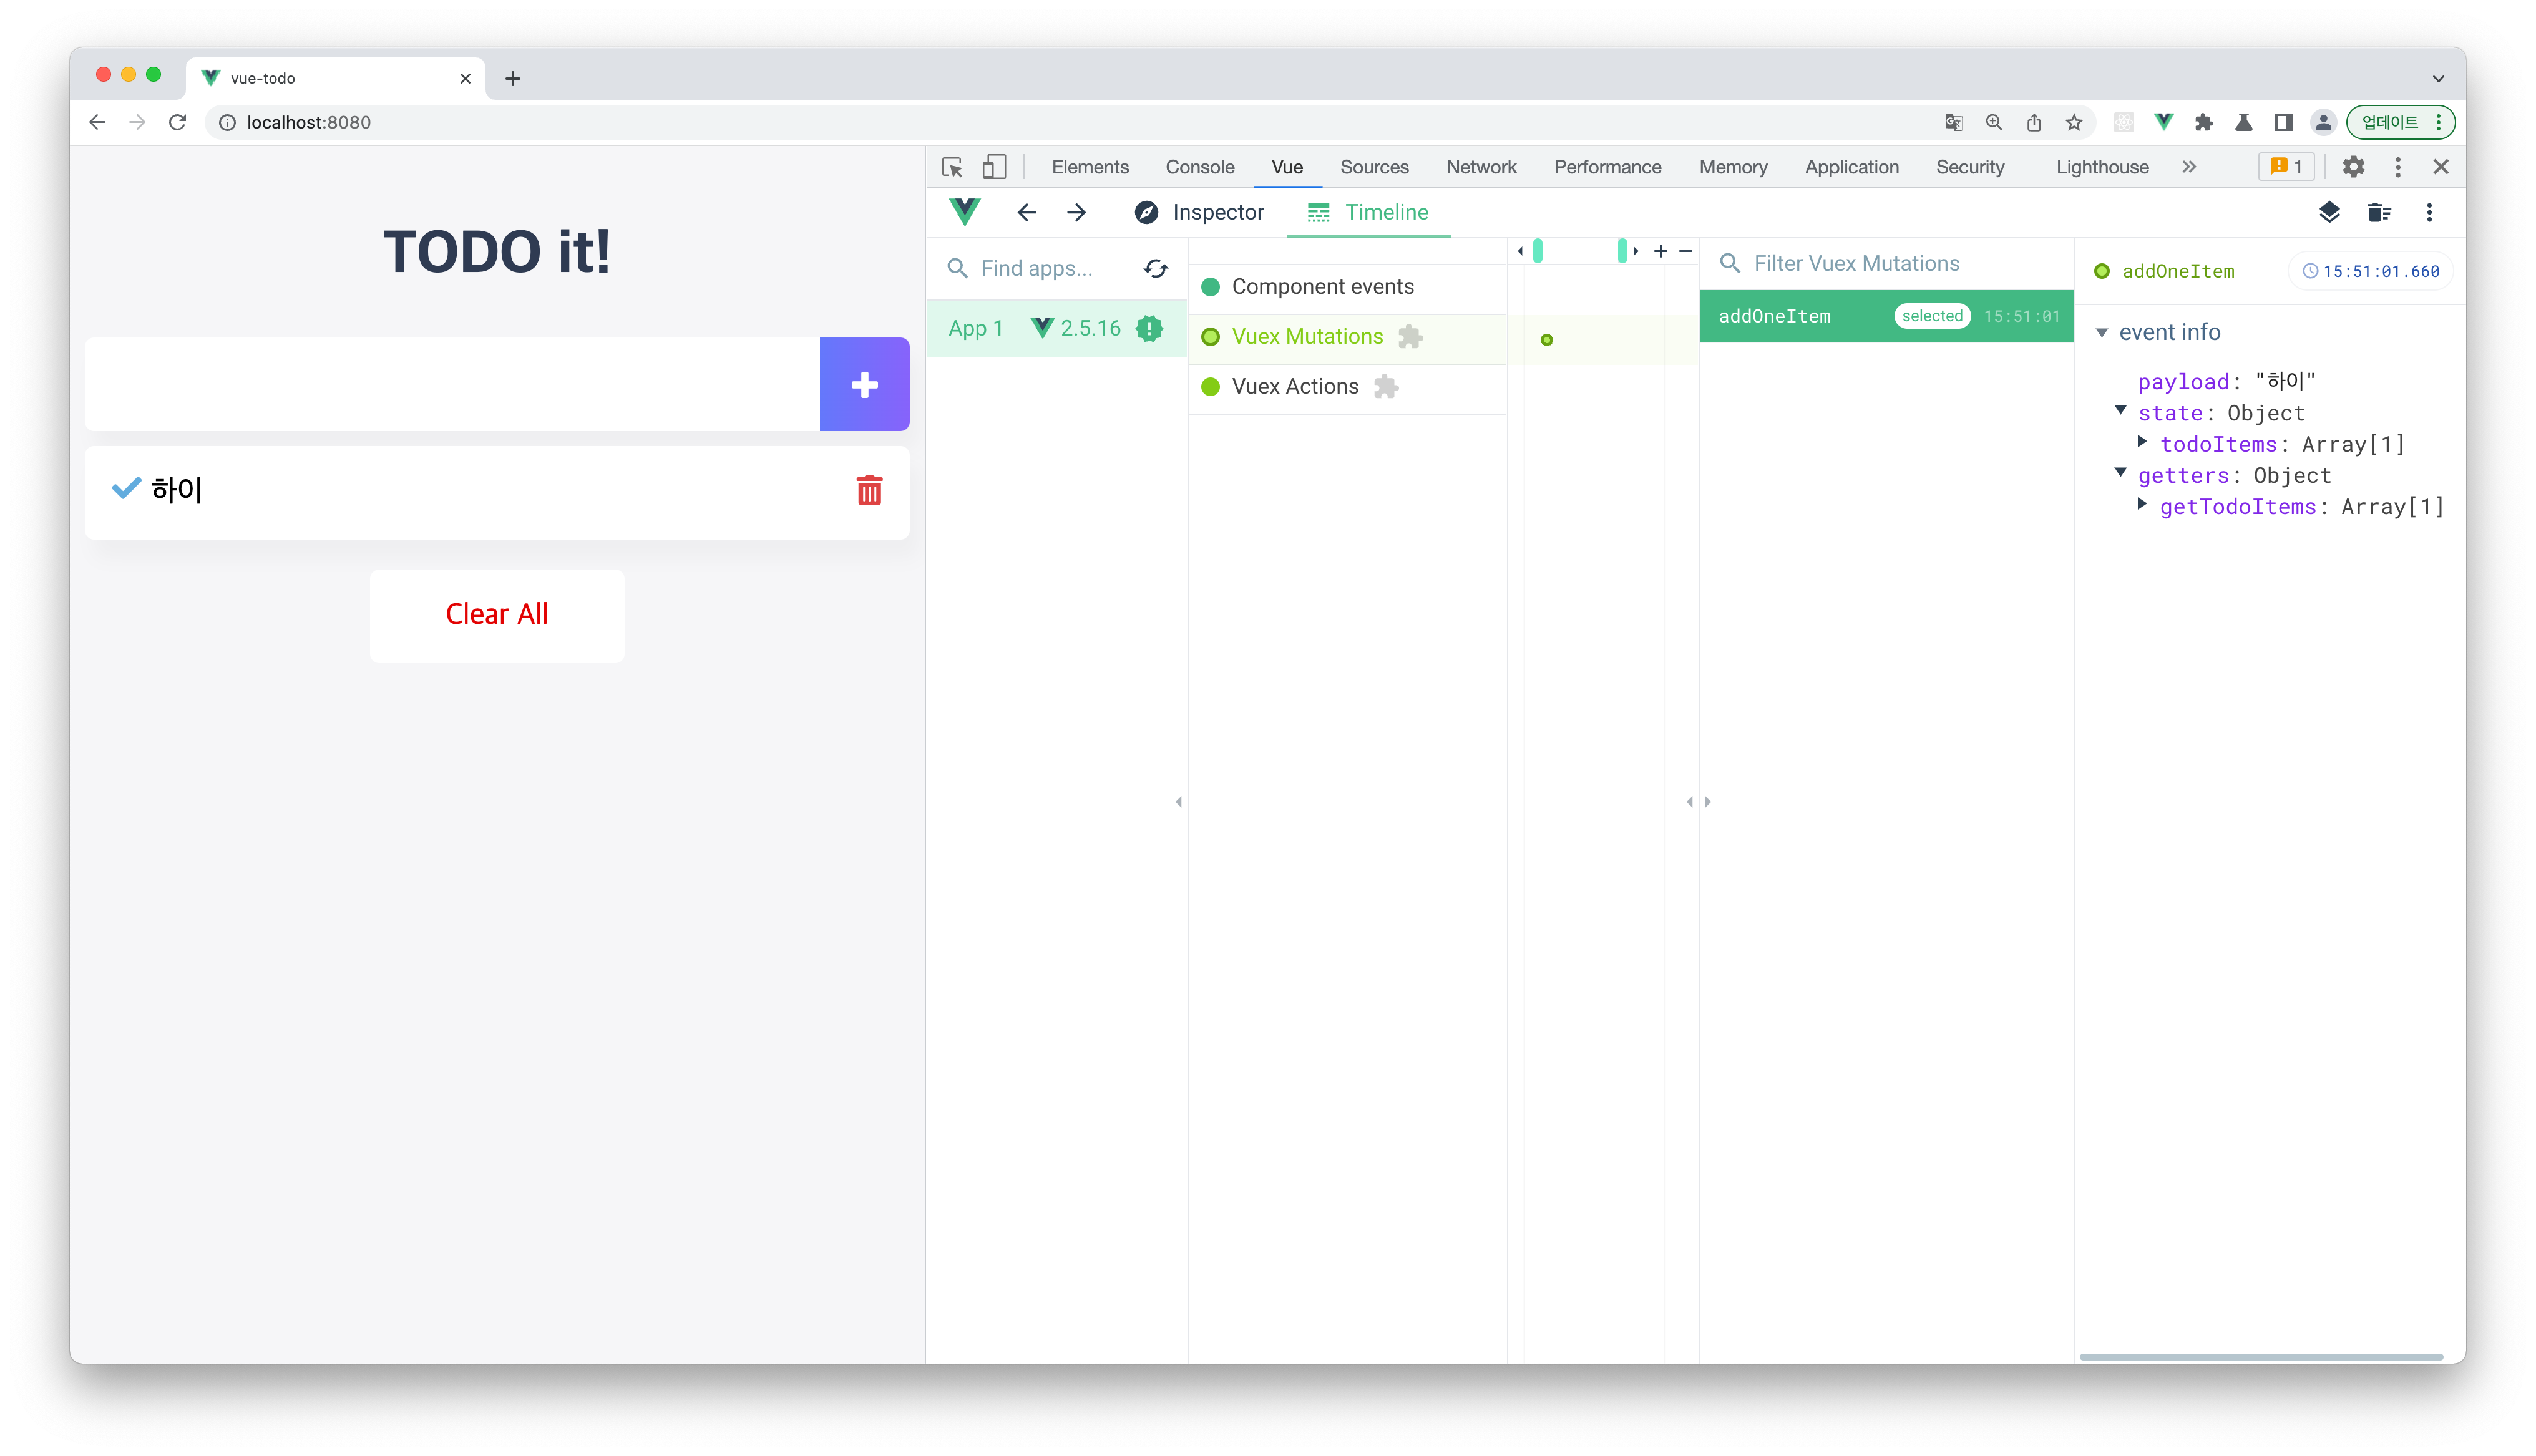Expand the todoItems array

point(2142,442)
